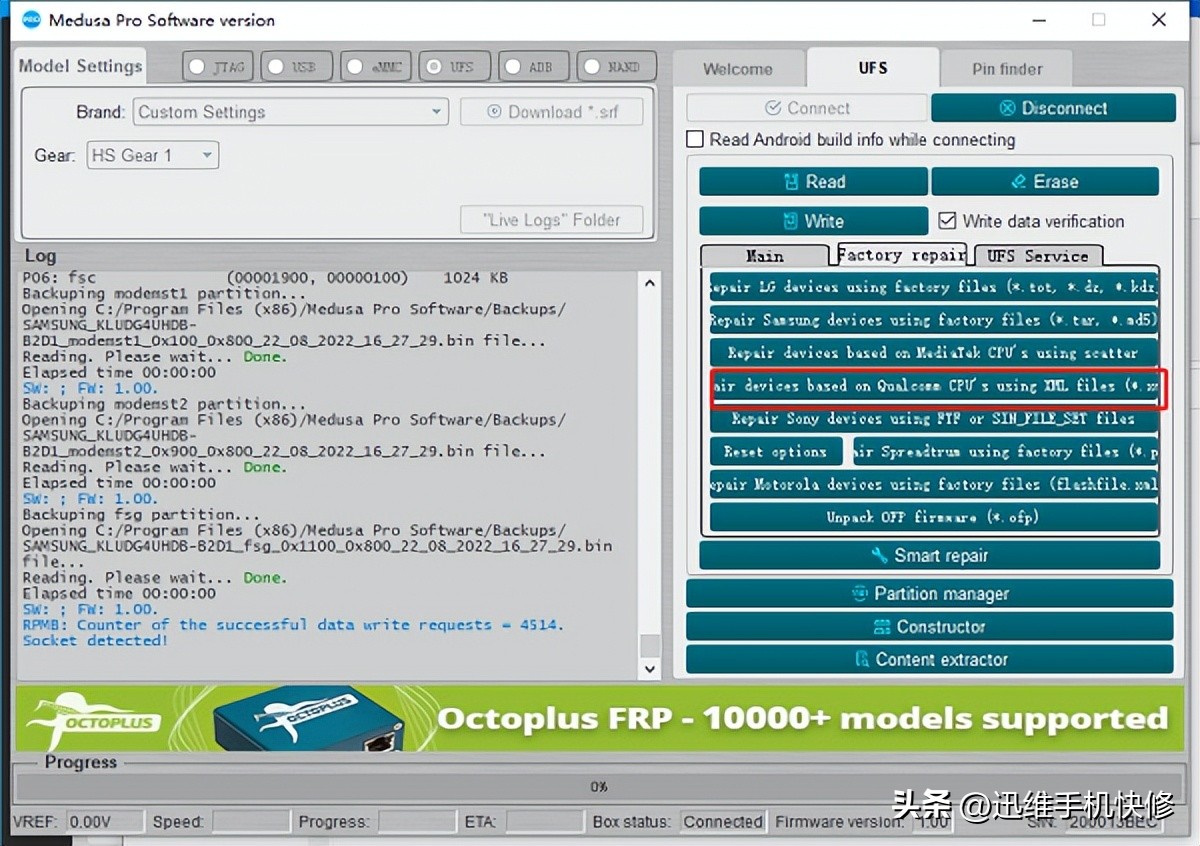Open the Brand Custom Settings dropdown
The image size is (1200, 846).
[290, 112]
